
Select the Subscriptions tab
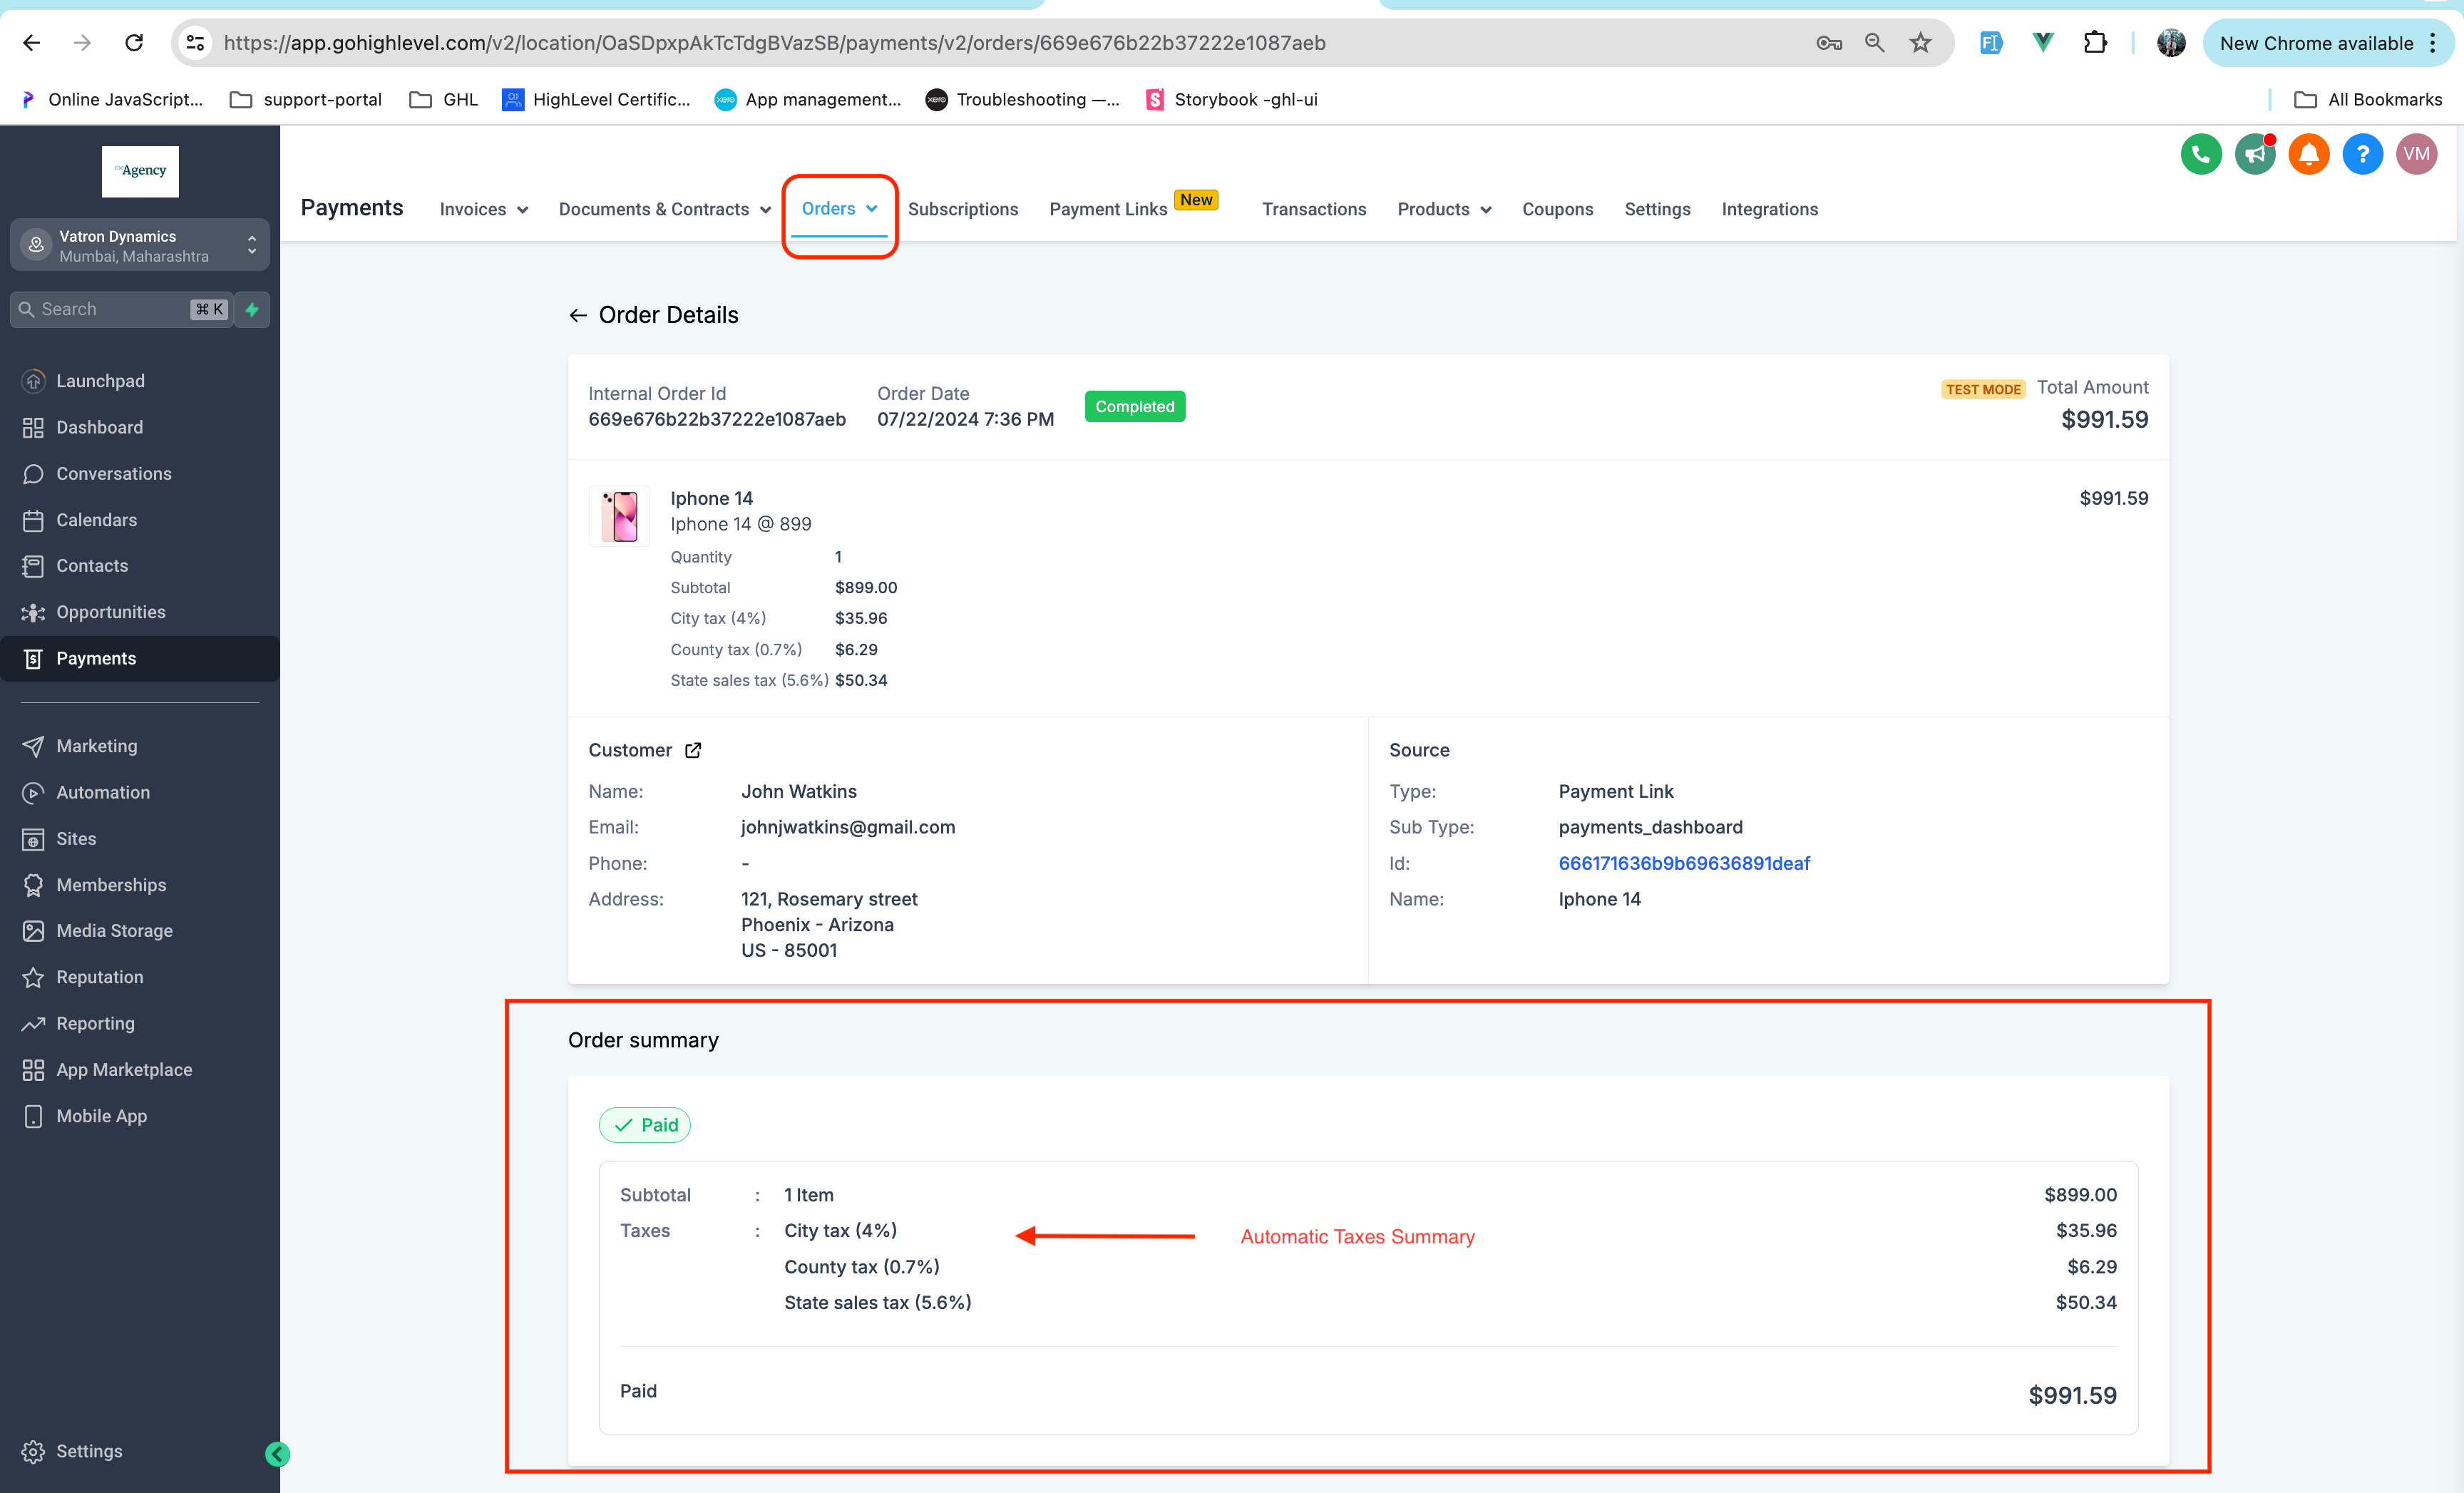(x=961, y=207)
